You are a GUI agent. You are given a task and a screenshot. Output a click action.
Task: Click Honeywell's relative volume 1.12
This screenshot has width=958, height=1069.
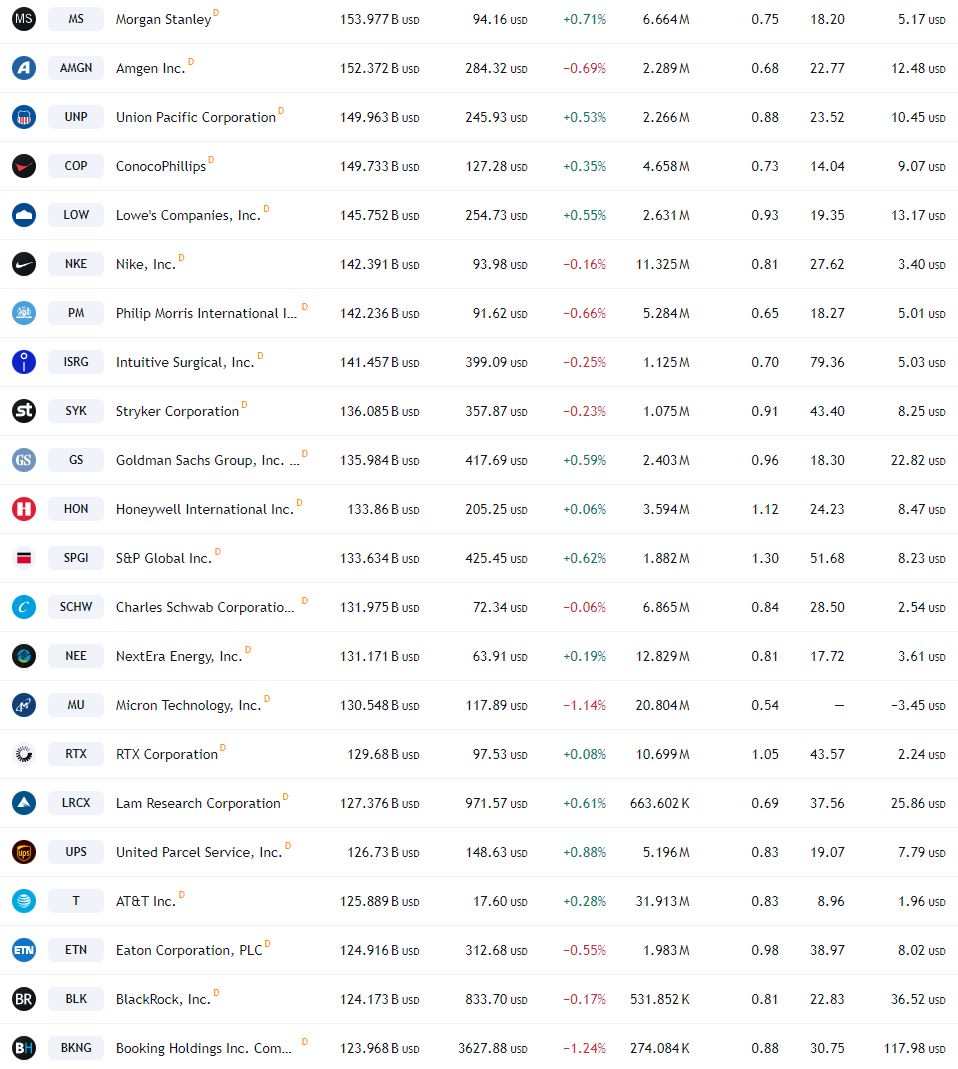click(x=765, y=510)
